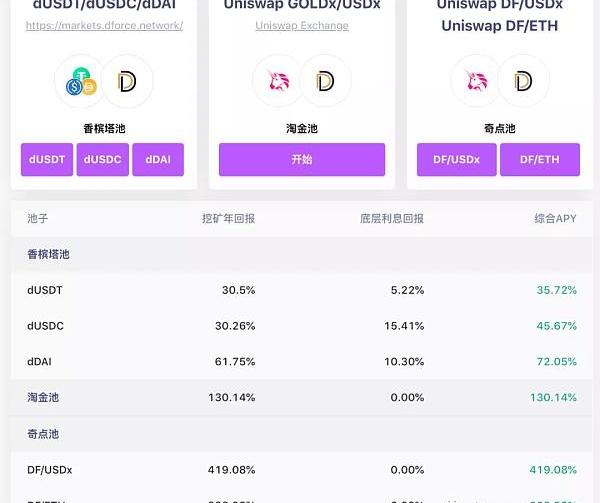Click the 综合APY column header
The height and width of the screenshot is (503, 600).
pyautogui.click(x=555, y=218)
